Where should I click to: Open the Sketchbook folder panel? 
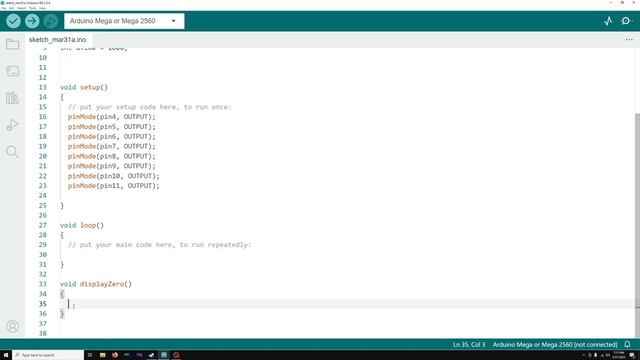[12, 44]
